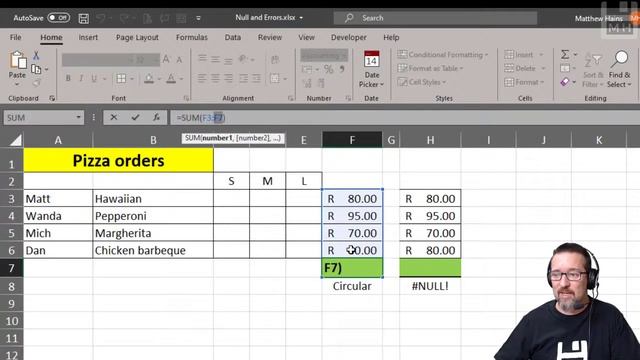The width and height of the screenshot is (640, 360).
Task: Open Customize Quick Access Toolbar arrow
Action: (198, 18)
